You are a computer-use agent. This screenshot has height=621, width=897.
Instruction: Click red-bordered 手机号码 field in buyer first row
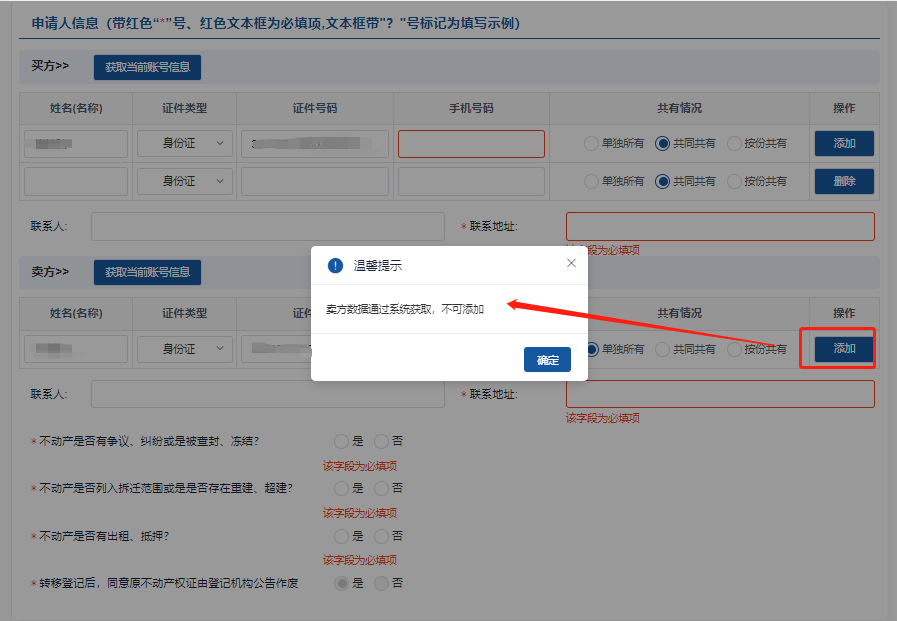pos(471,144)
